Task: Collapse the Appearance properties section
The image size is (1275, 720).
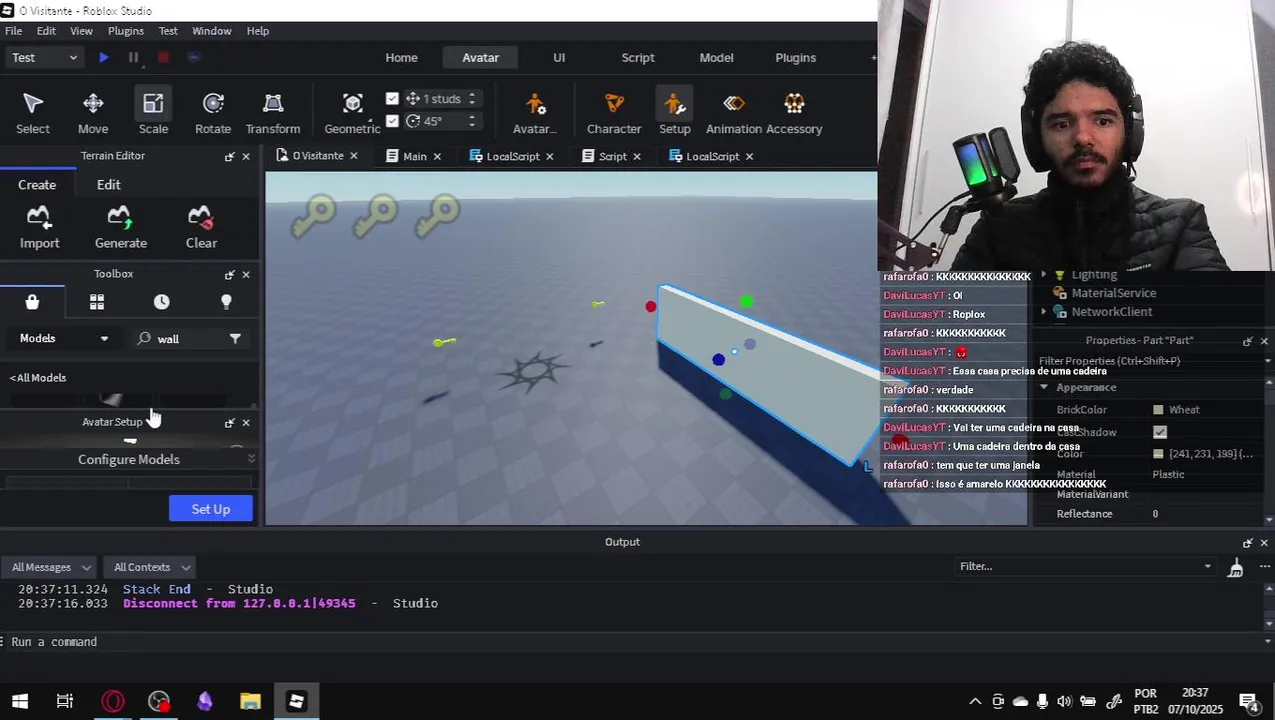Action: (x=1044, y=388)
